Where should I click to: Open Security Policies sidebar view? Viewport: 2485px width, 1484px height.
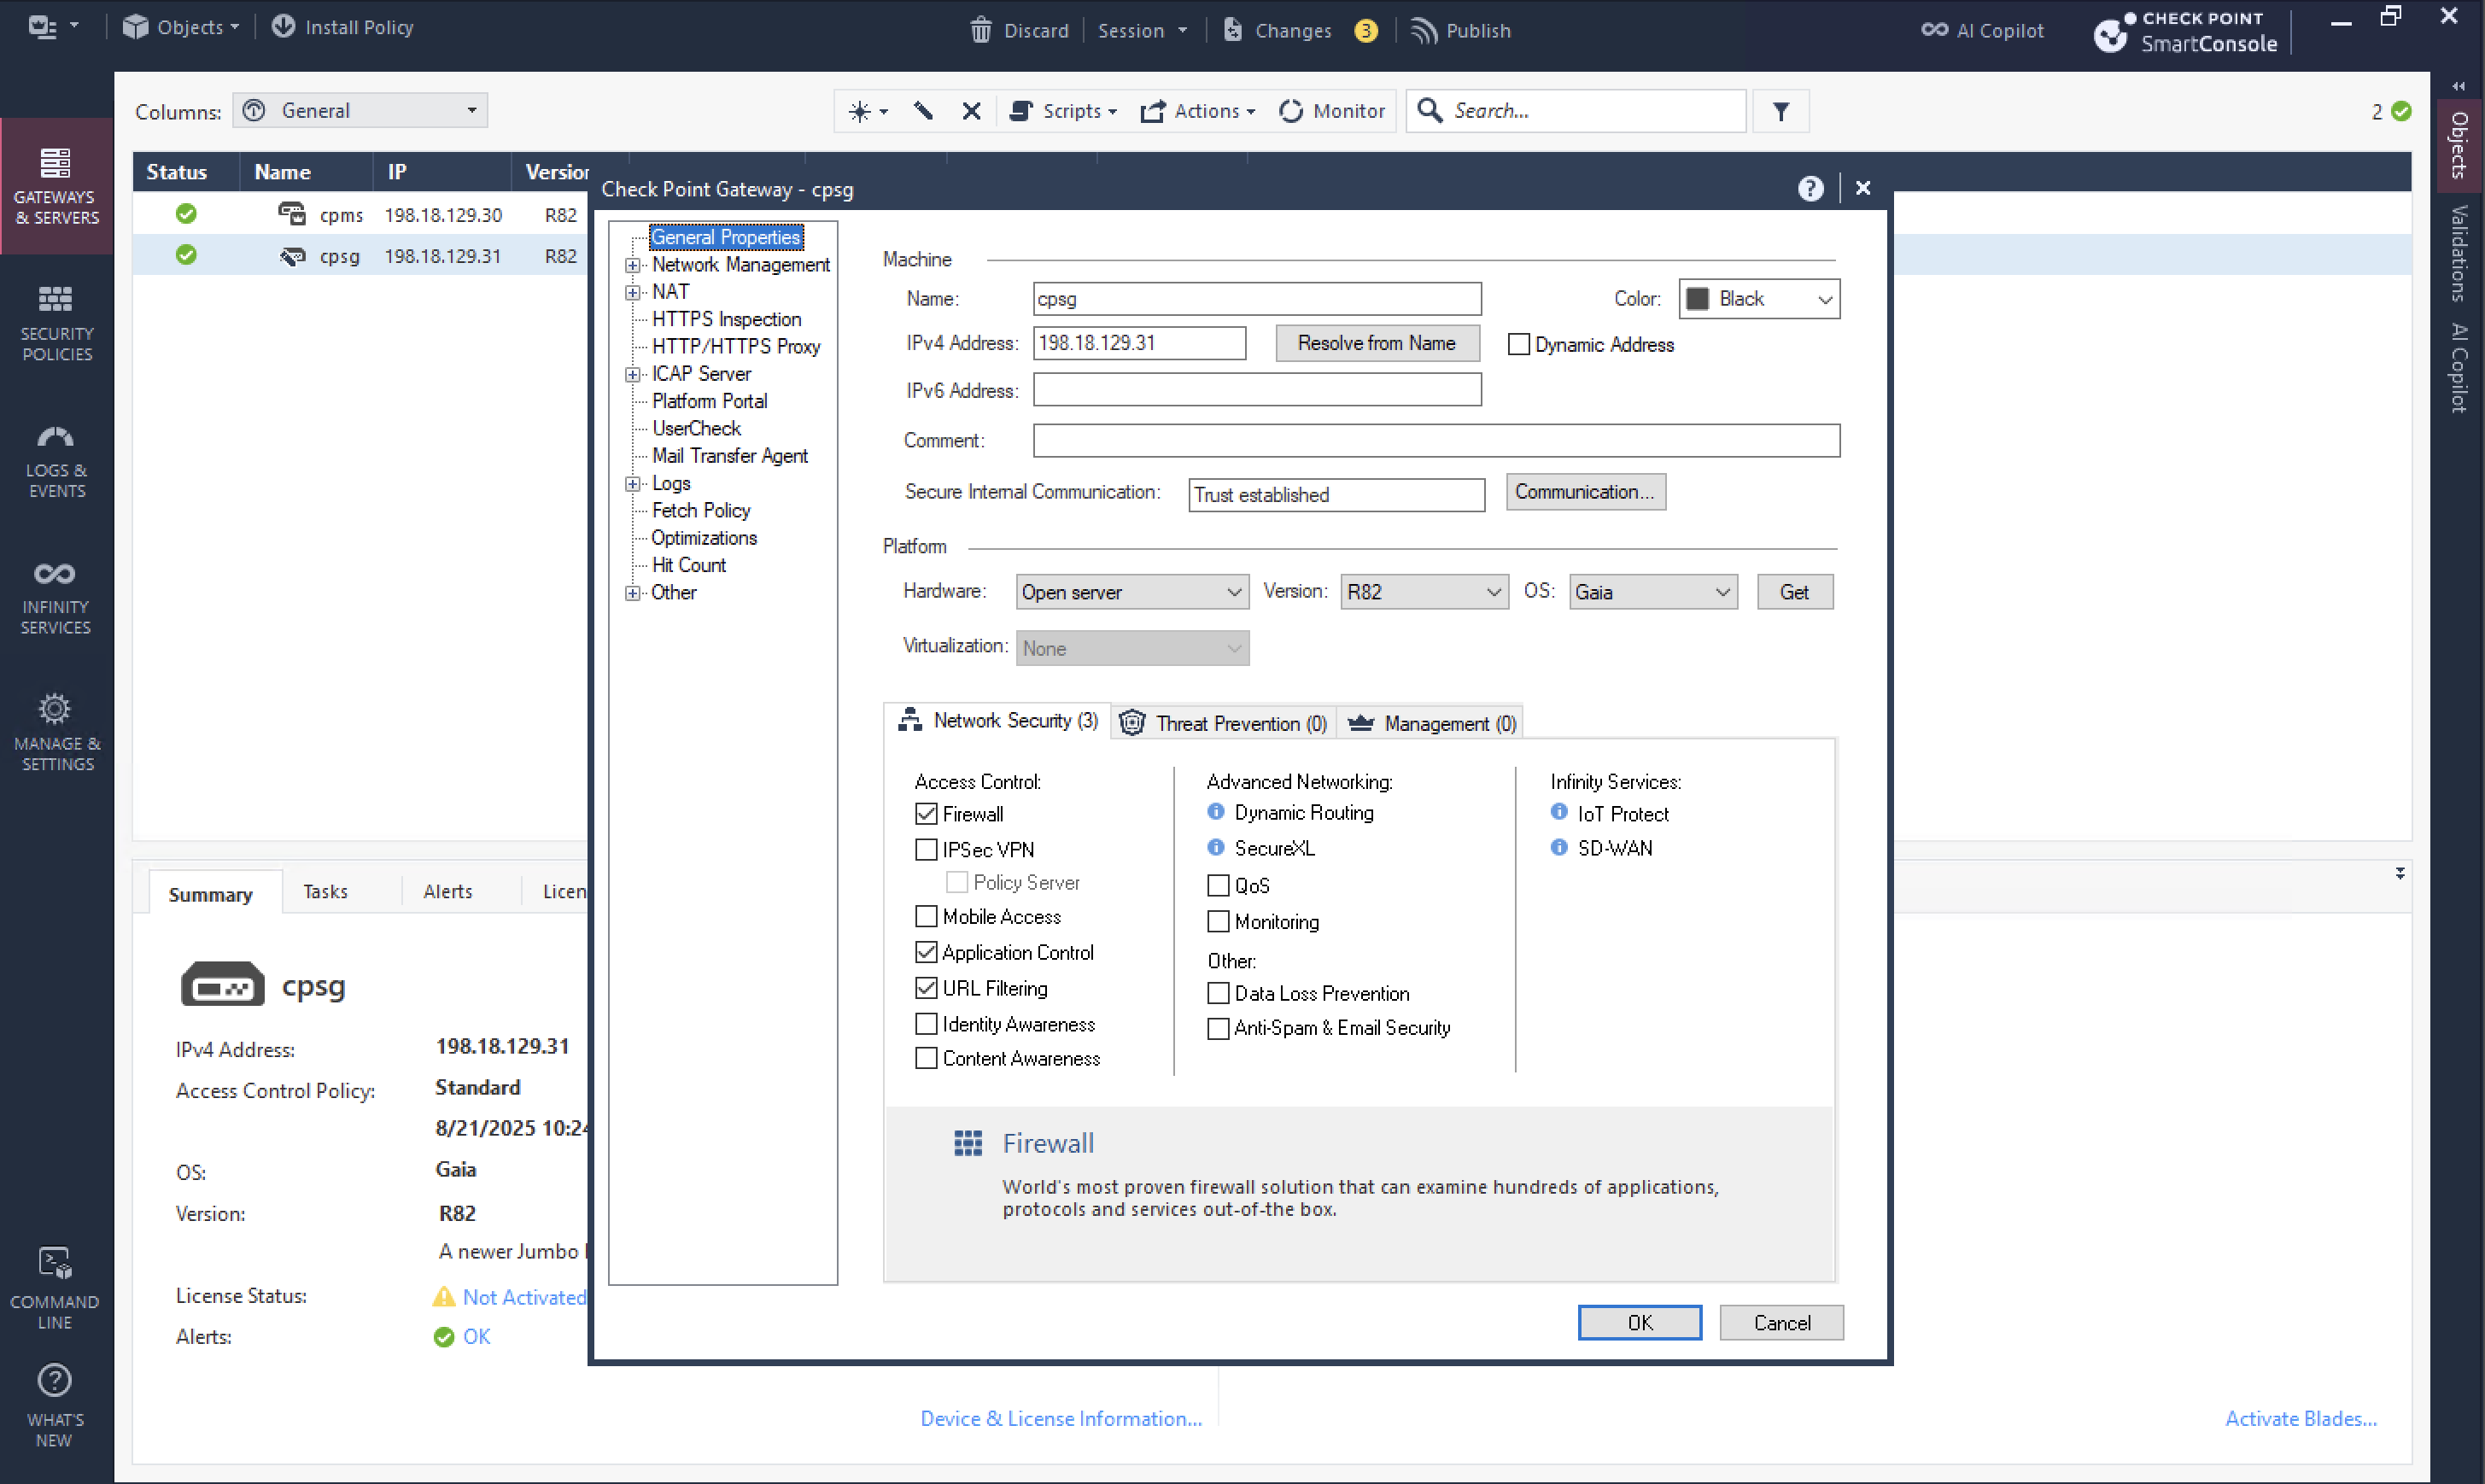click(56, 322)
